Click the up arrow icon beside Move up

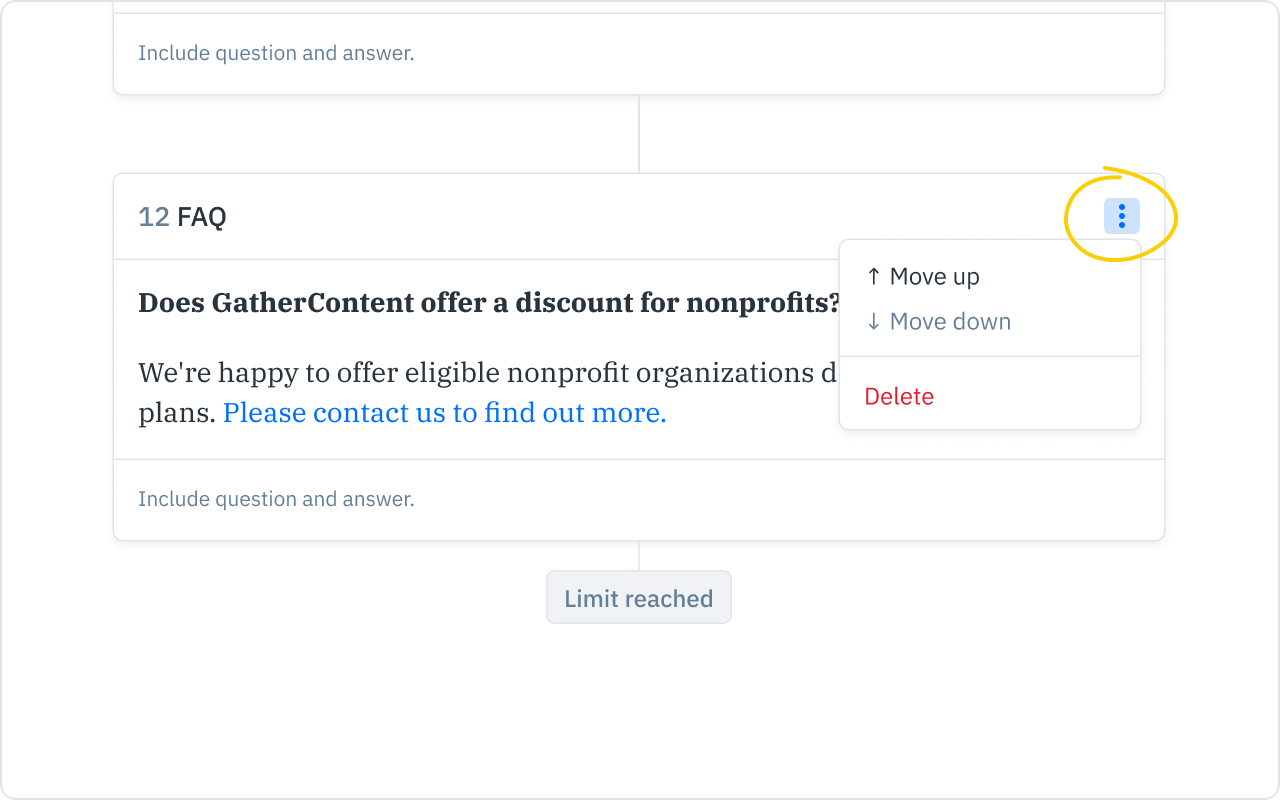pos(873,277)
